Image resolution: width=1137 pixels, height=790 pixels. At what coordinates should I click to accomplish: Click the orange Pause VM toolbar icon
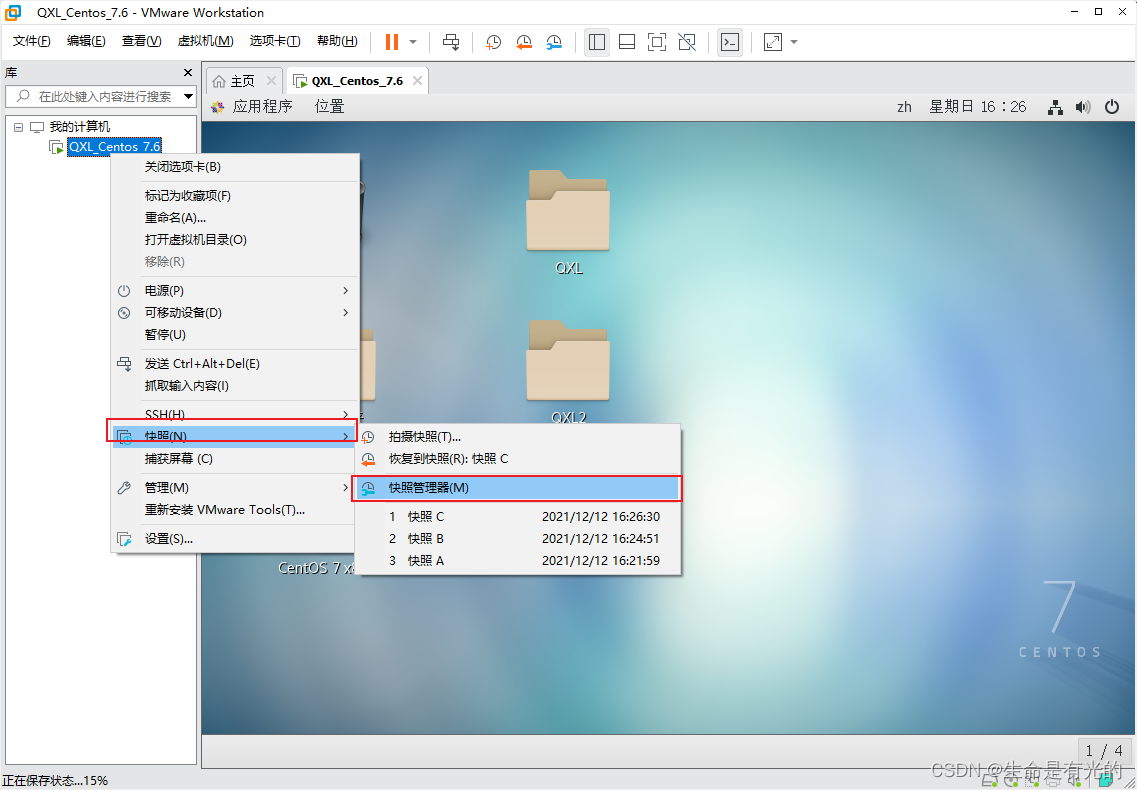pyautogui.click(x=392, y=42)
